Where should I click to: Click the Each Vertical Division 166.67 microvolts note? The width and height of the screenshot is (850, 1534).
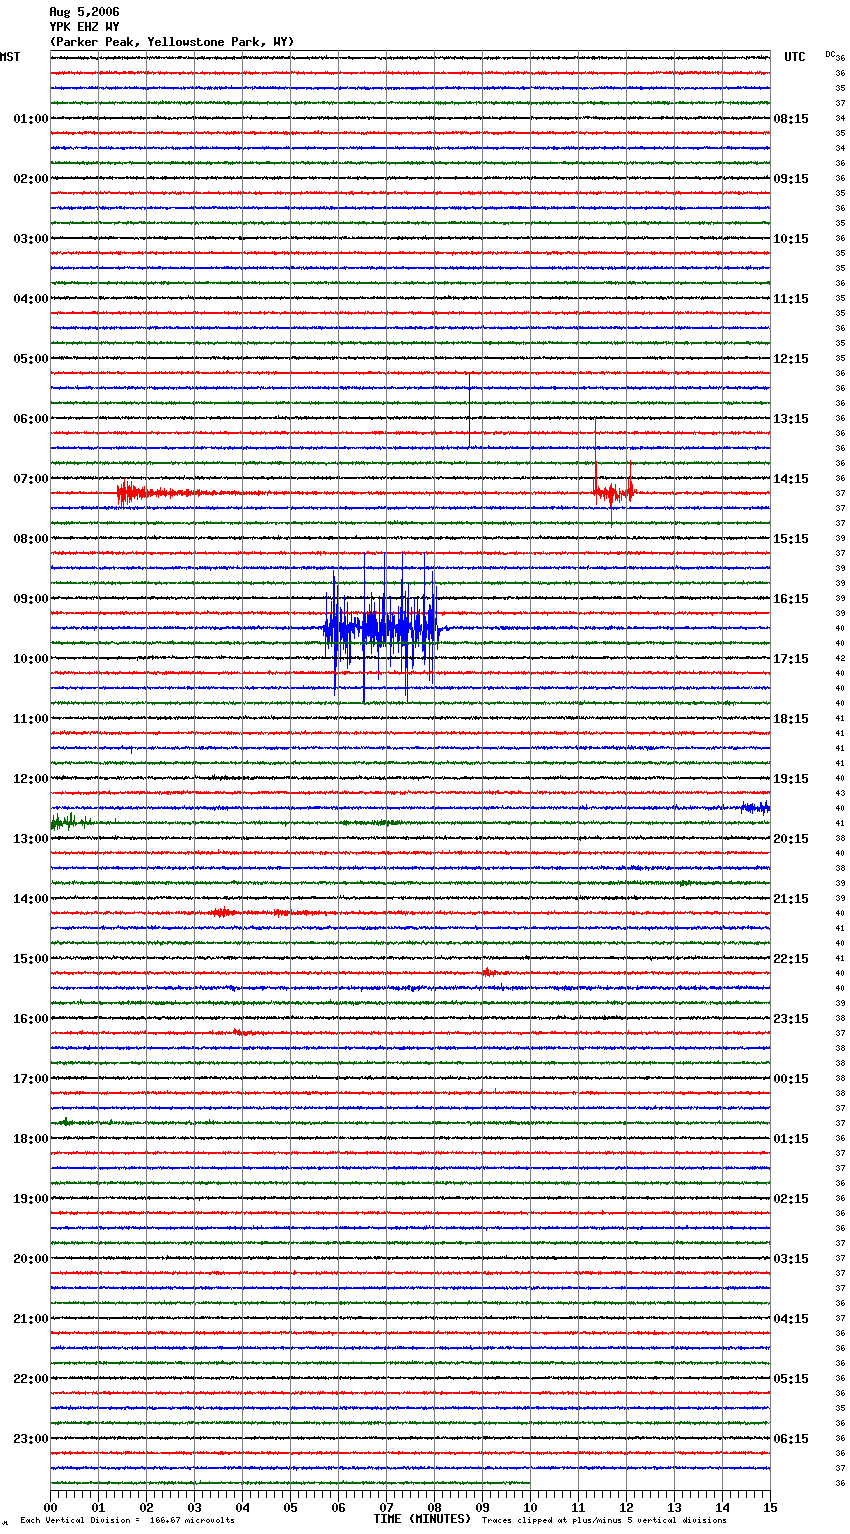pyautogui.click(x=127, y=1520)
